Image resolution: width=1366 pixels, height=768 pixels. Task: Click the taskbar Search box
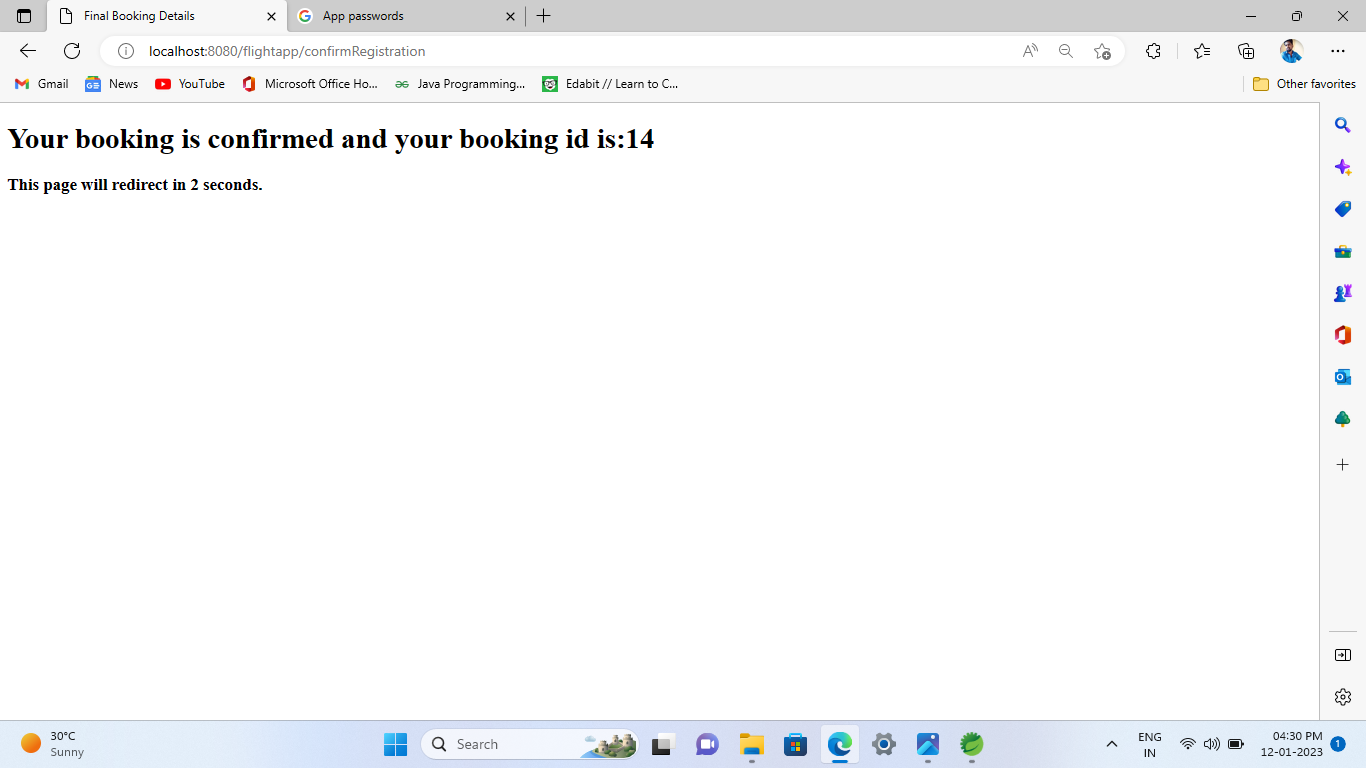(x=530, y=744)
